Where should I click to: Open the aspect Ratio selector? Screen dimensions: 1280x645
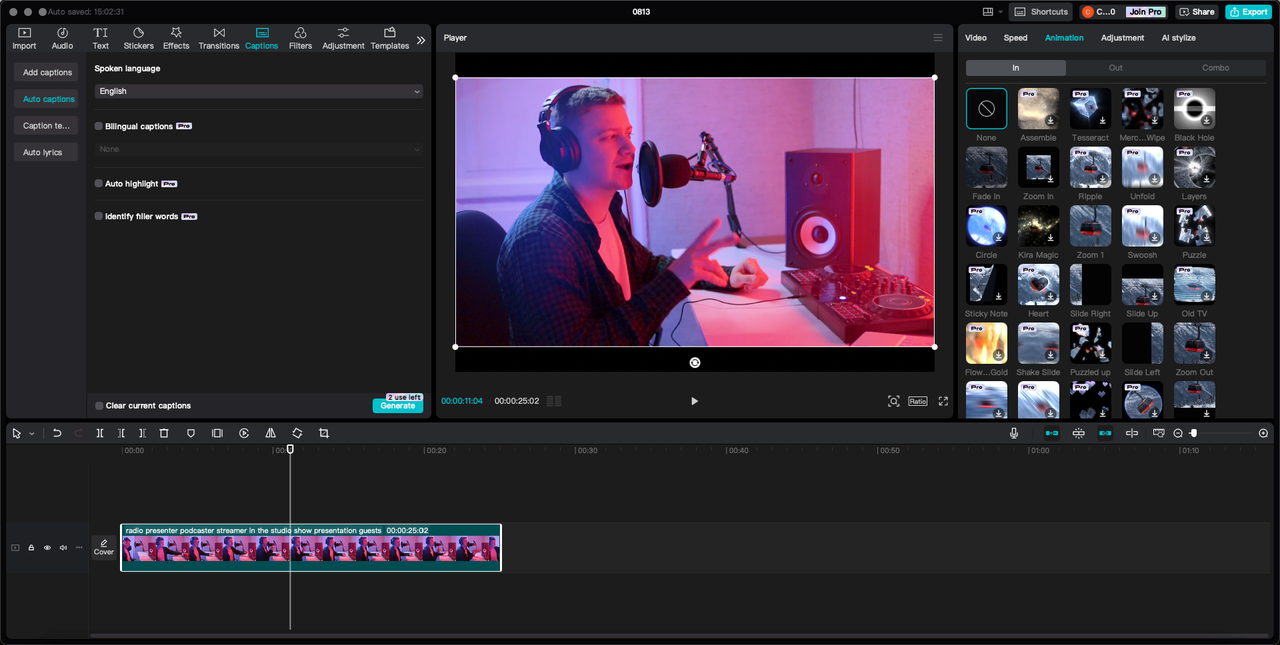917,401
